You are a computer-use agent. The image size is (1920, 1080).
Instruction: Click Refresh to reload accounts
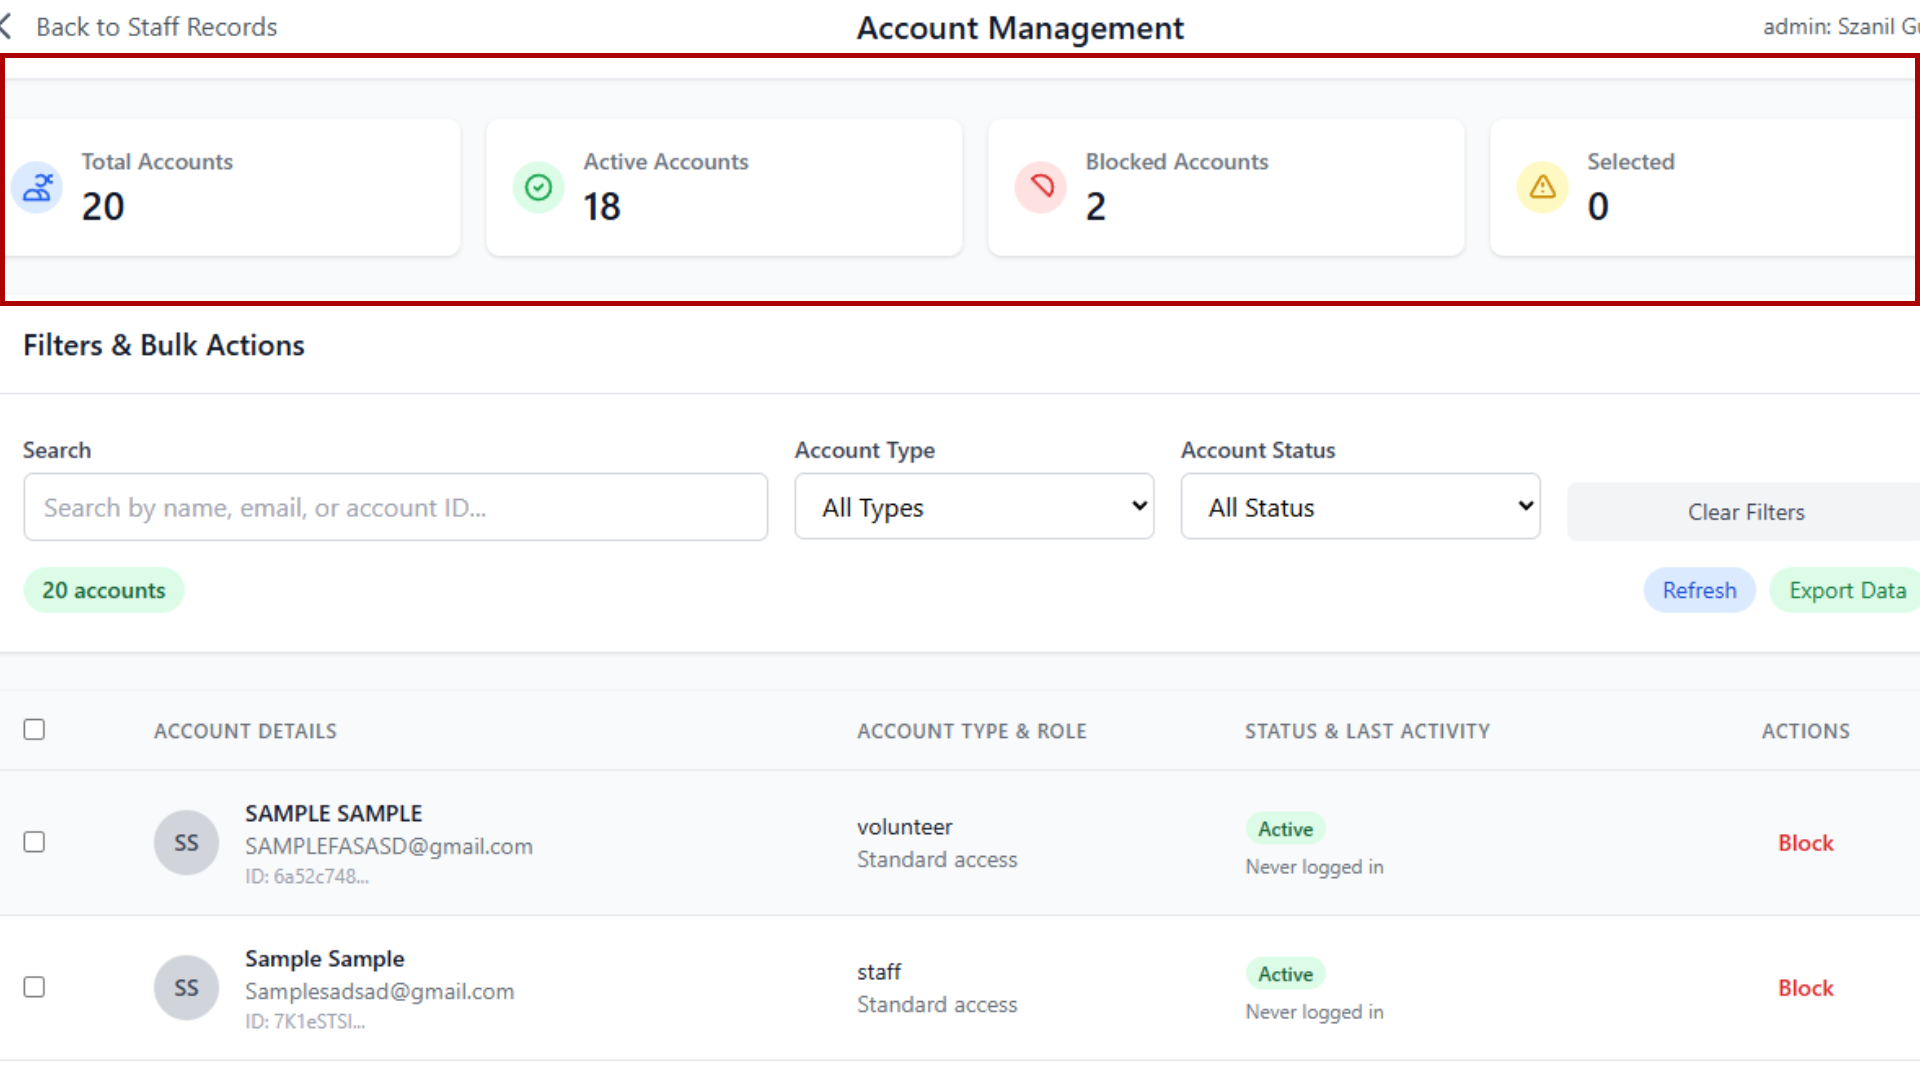click(x=1699, y=590)
